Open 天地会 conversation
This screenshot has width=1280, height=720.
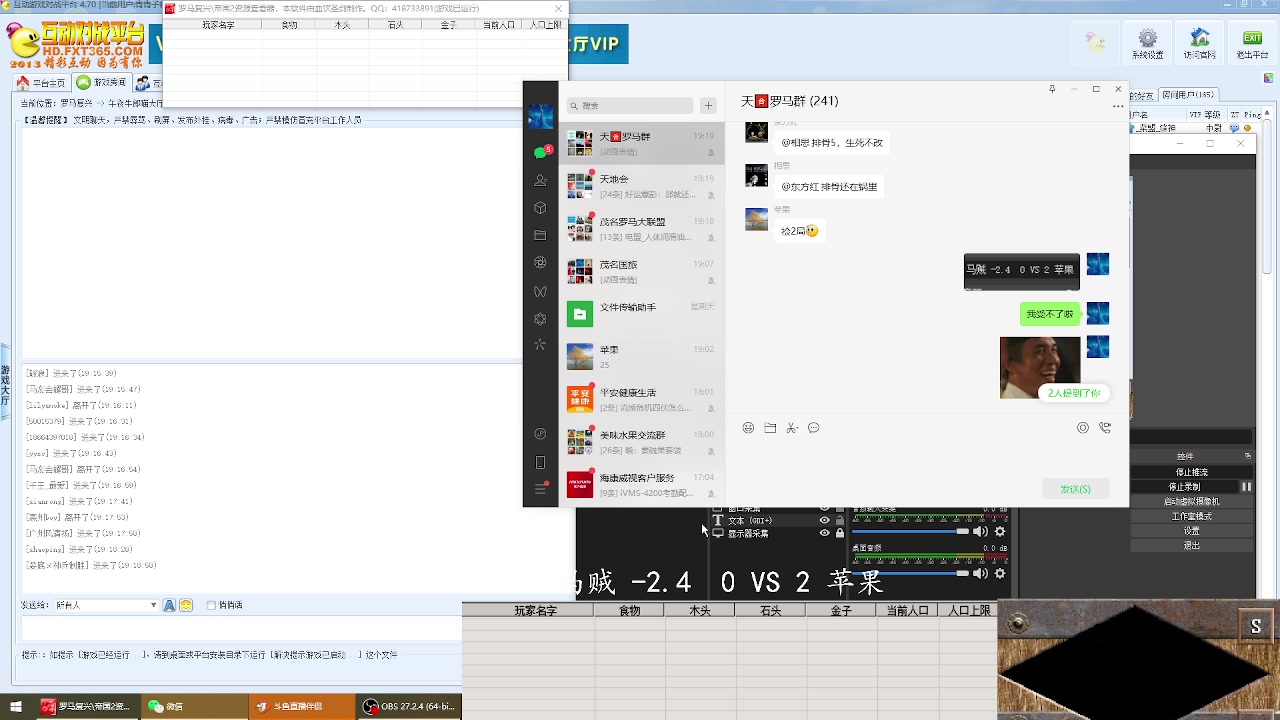(642, 186)
